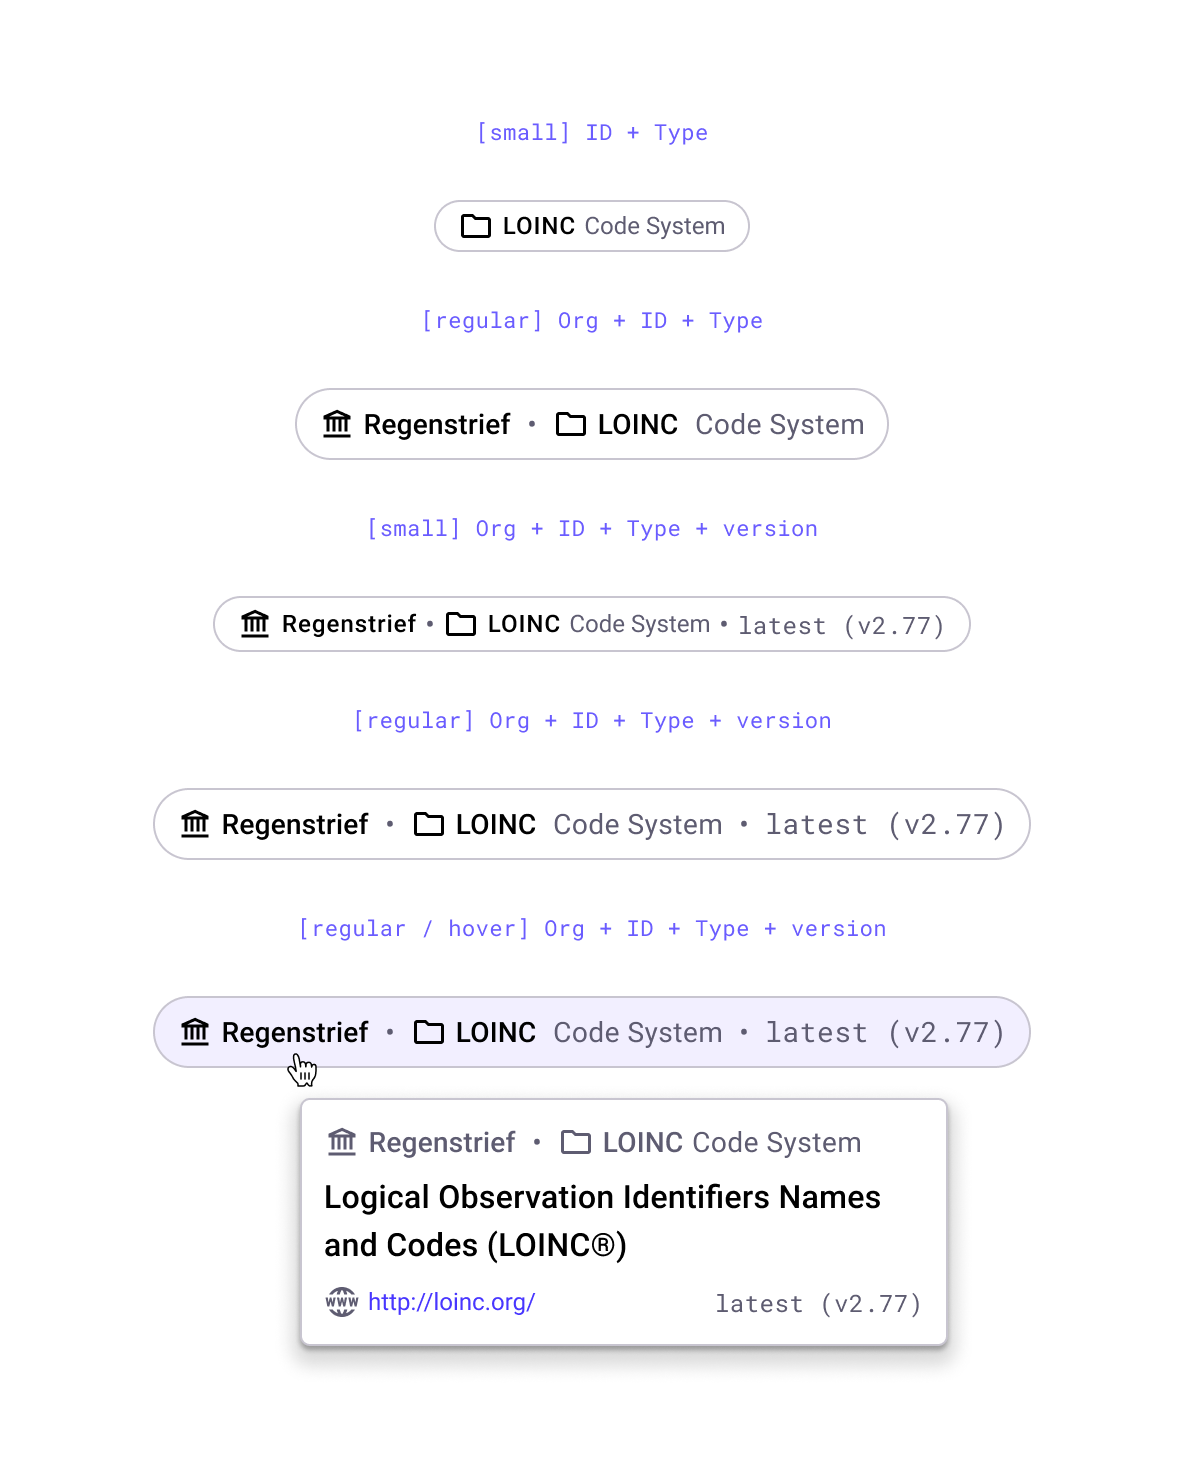Click the folder icon in the topmost LOINC chip

(476, 226)
